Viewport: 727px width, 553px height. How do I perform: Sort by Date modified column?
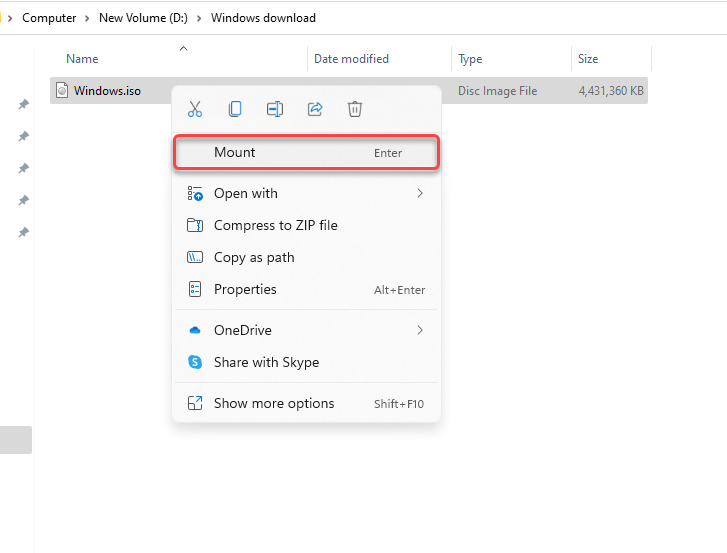(x=351, y=60)
